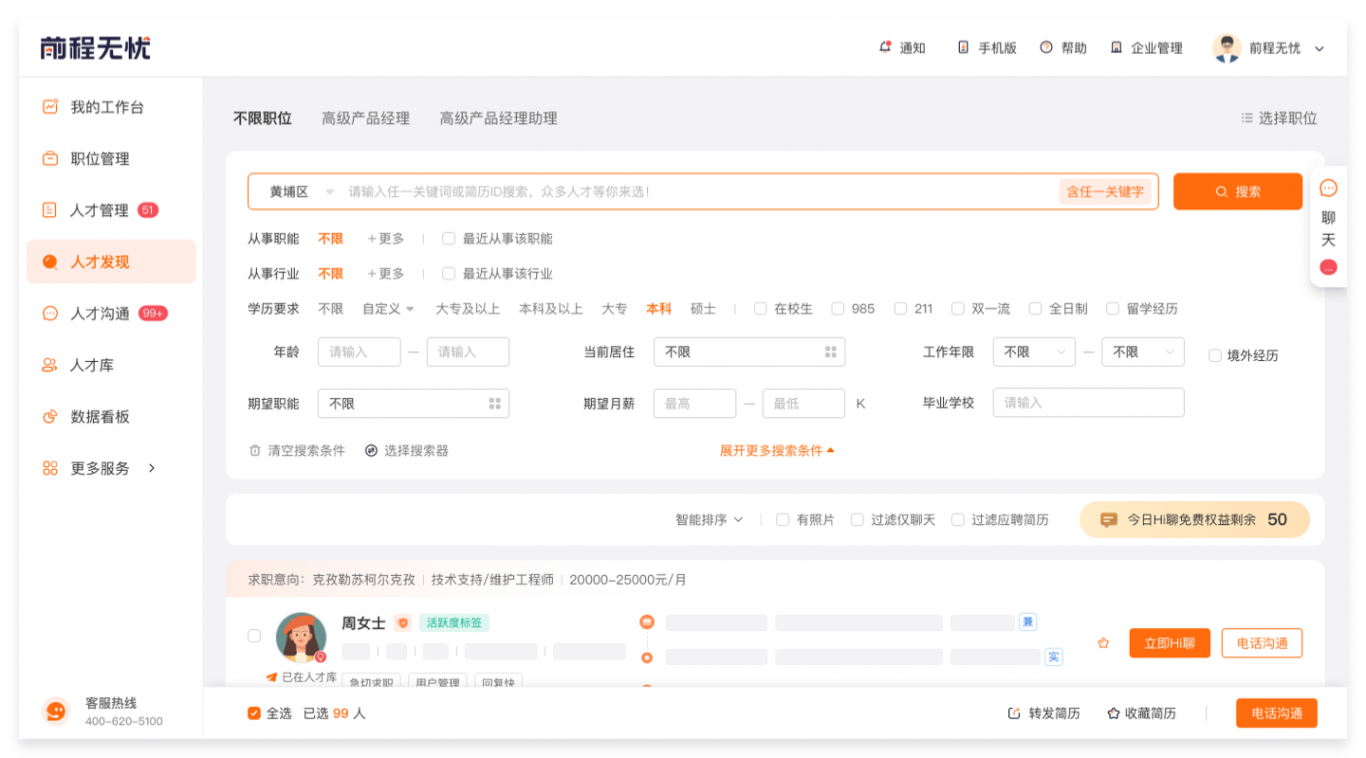Click 展开更多搜索条件 expander

click(x=777, y=451)
